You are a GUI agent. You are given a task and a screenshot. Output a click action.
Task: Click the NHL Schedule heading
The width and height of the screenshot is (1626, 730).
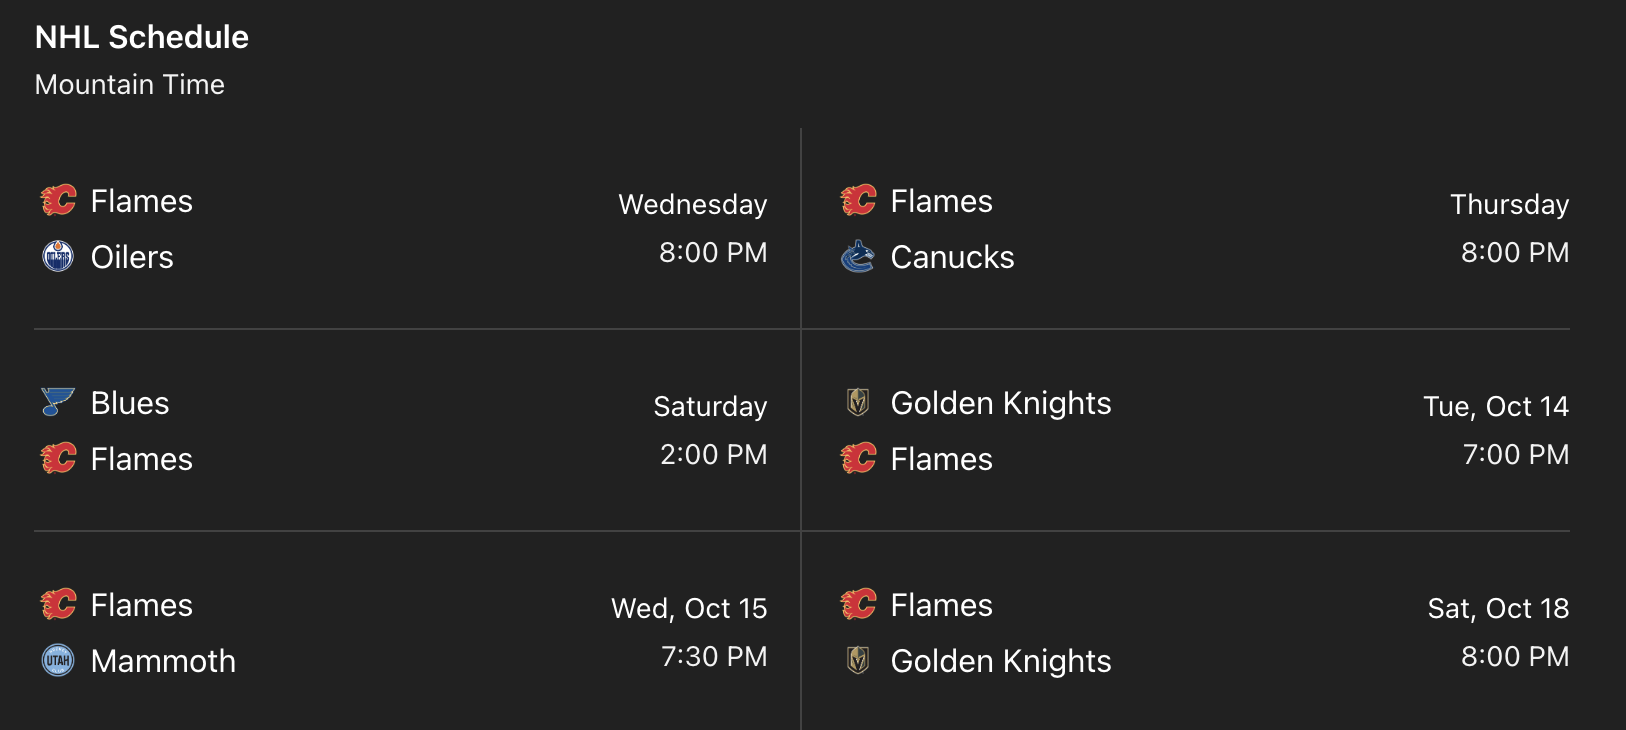point(142,37)
